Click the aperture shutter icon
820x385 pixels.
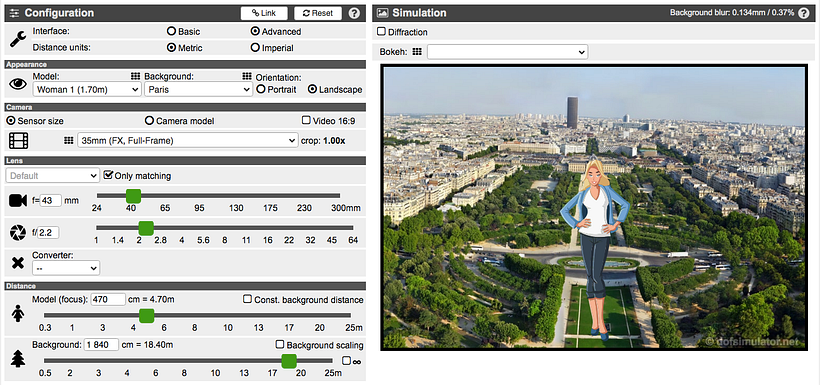coord(18,233)
